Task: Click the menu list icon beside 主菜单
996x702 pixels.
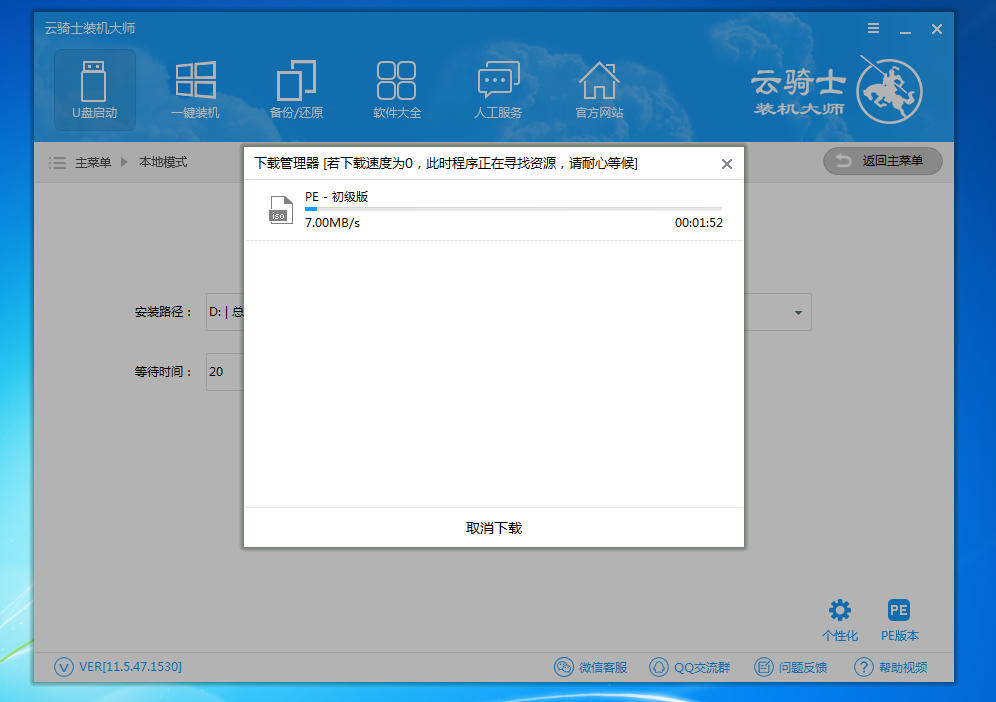Action: coord(57,163)
